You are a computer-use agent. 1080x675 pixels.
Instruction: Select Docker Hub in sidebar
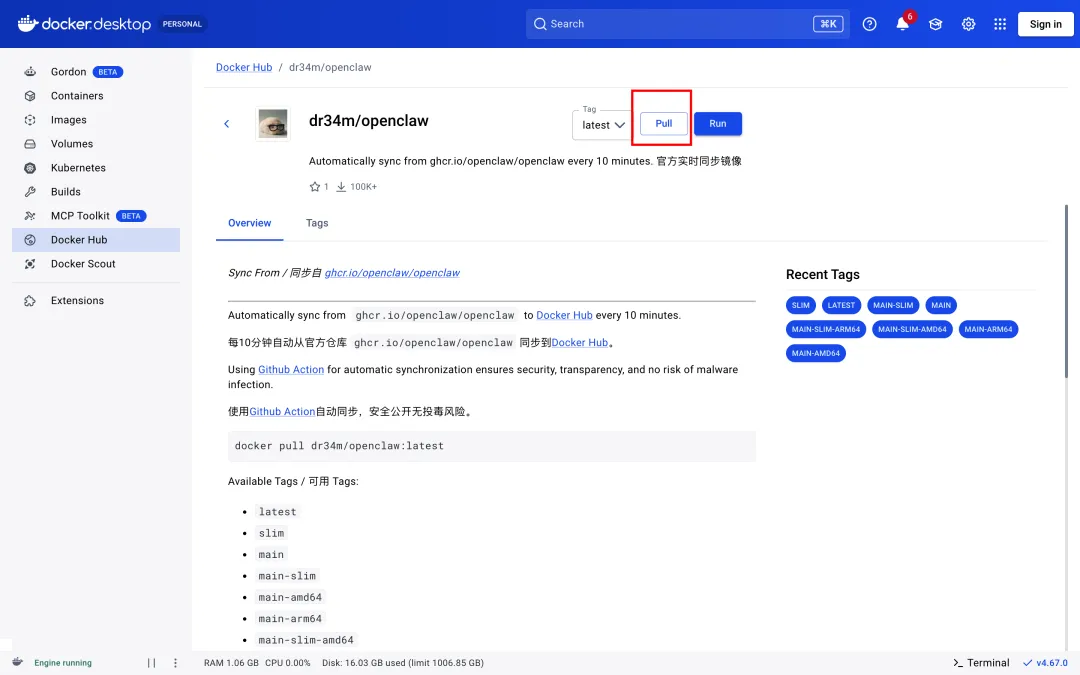[96, 240]
